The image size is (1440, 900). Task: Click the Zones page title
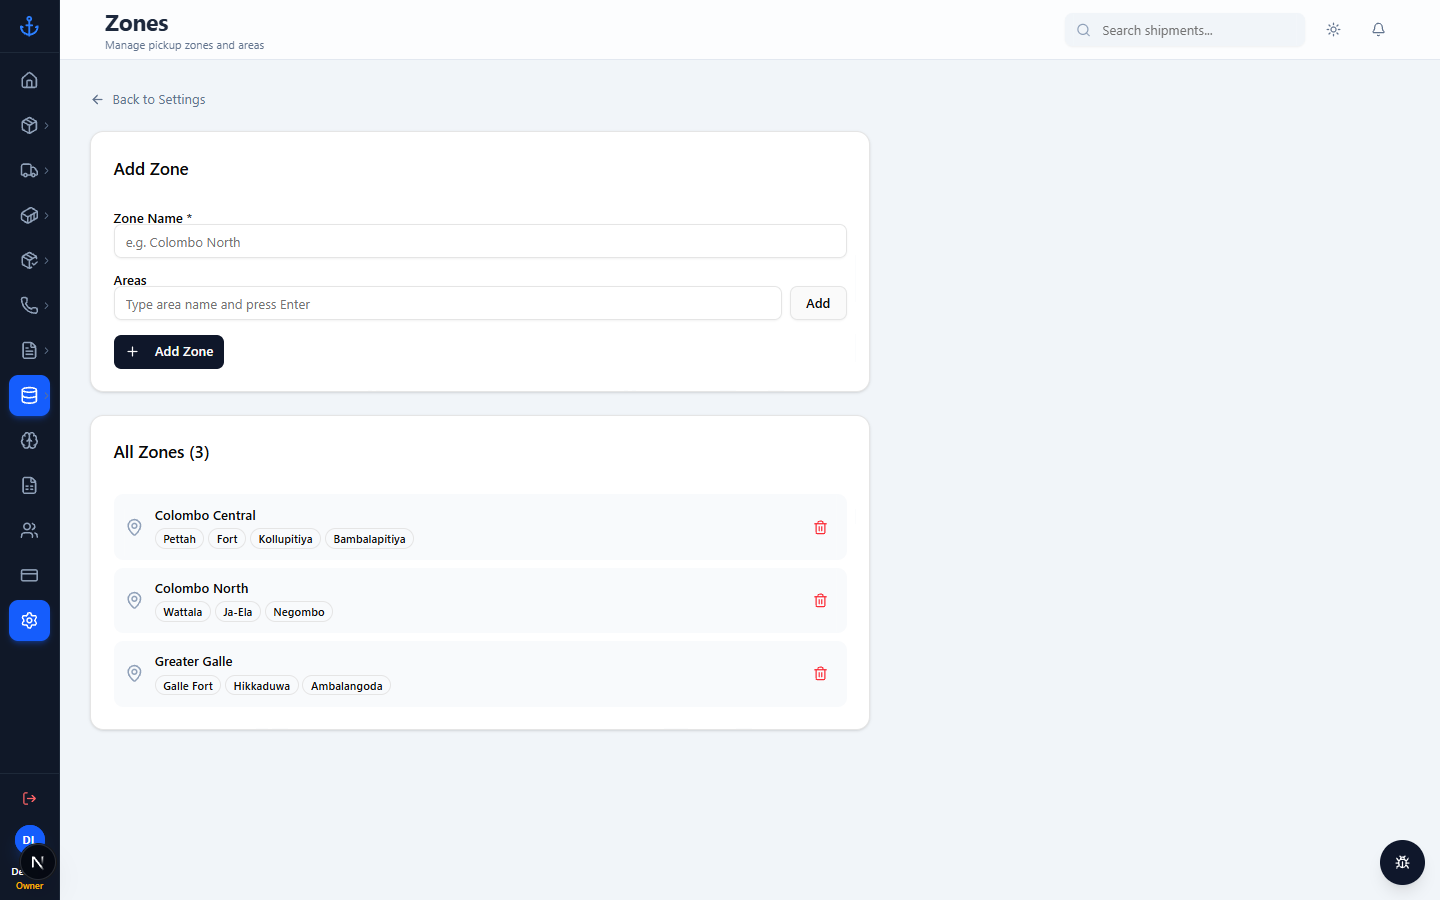[x=137, y=23]
